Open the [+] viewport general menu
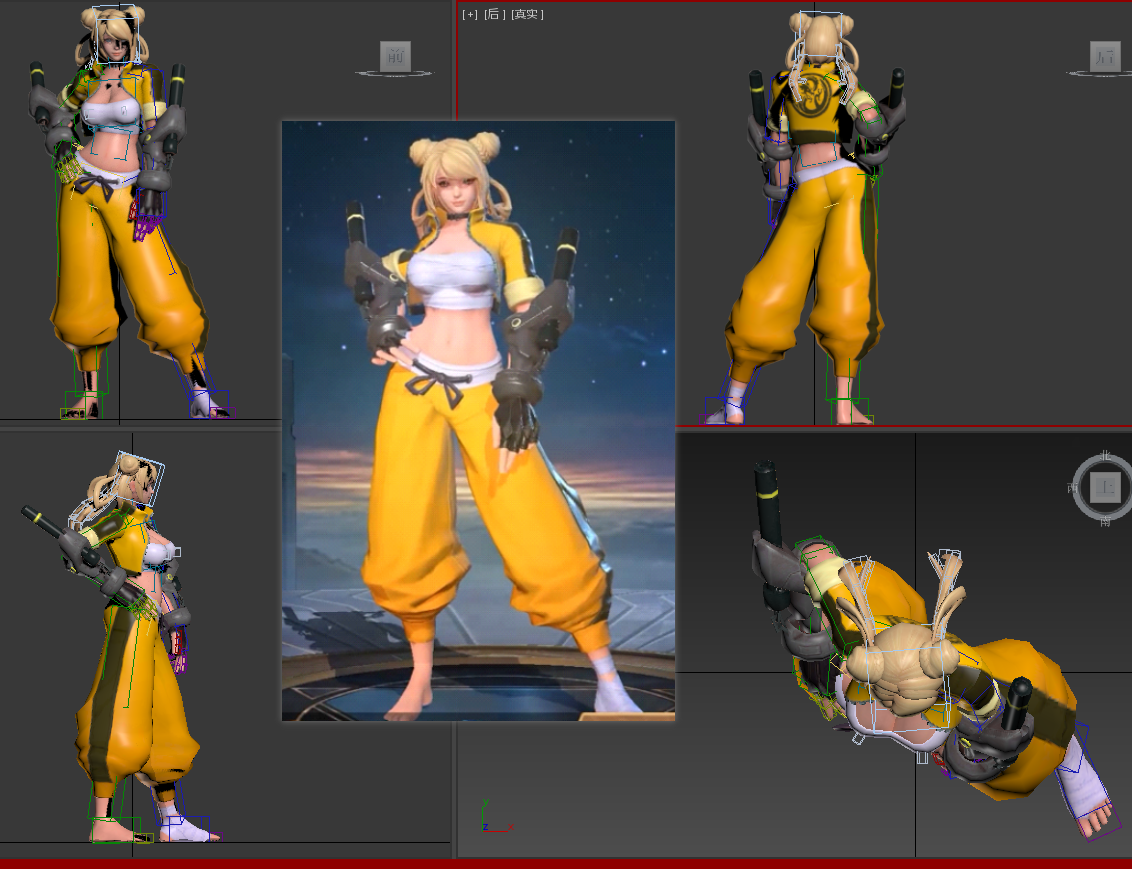Viewport: 1132px width, 869px height. (x=470, y=15)
